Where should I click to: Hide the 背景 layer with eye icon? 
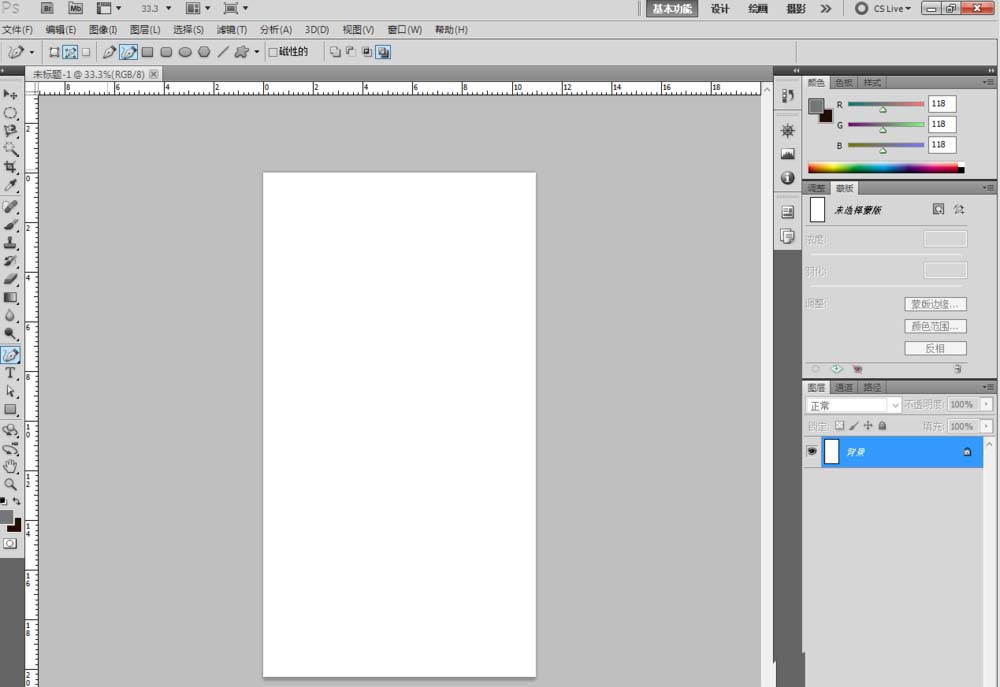pyautogui.click(x=812, y=451)
